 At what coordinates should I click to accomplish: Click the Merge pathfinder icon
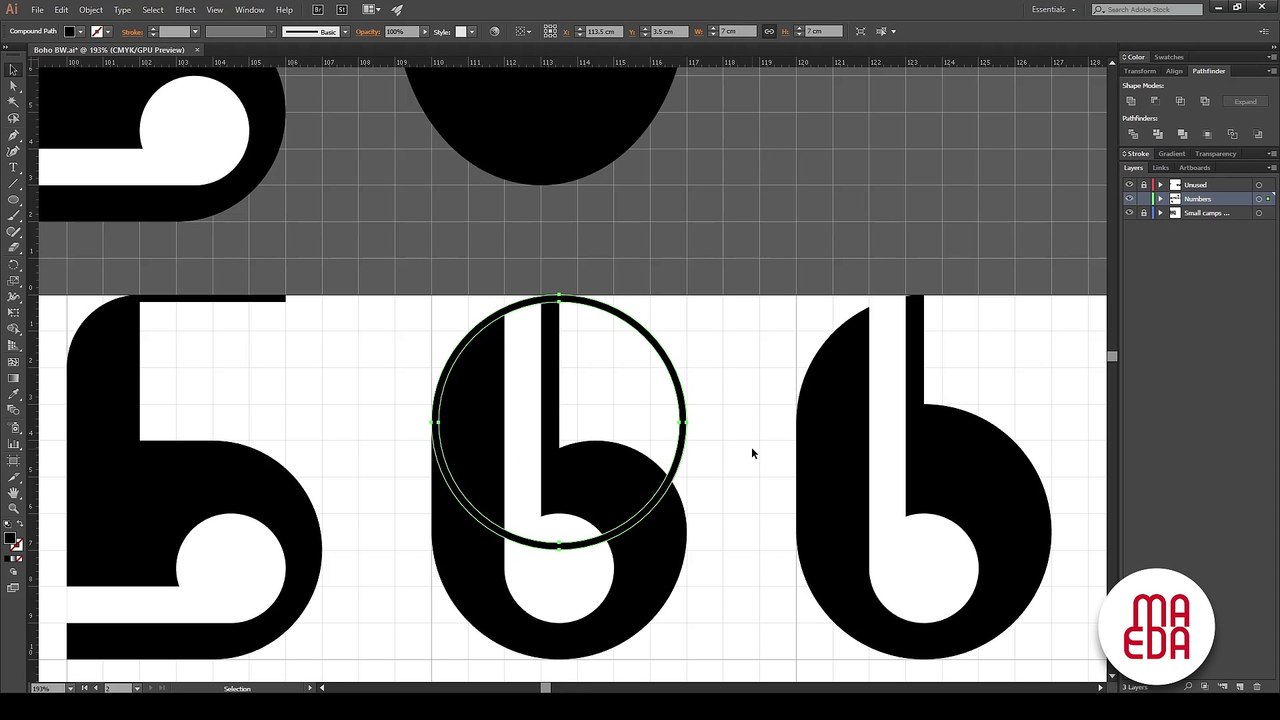(1182, 134)
